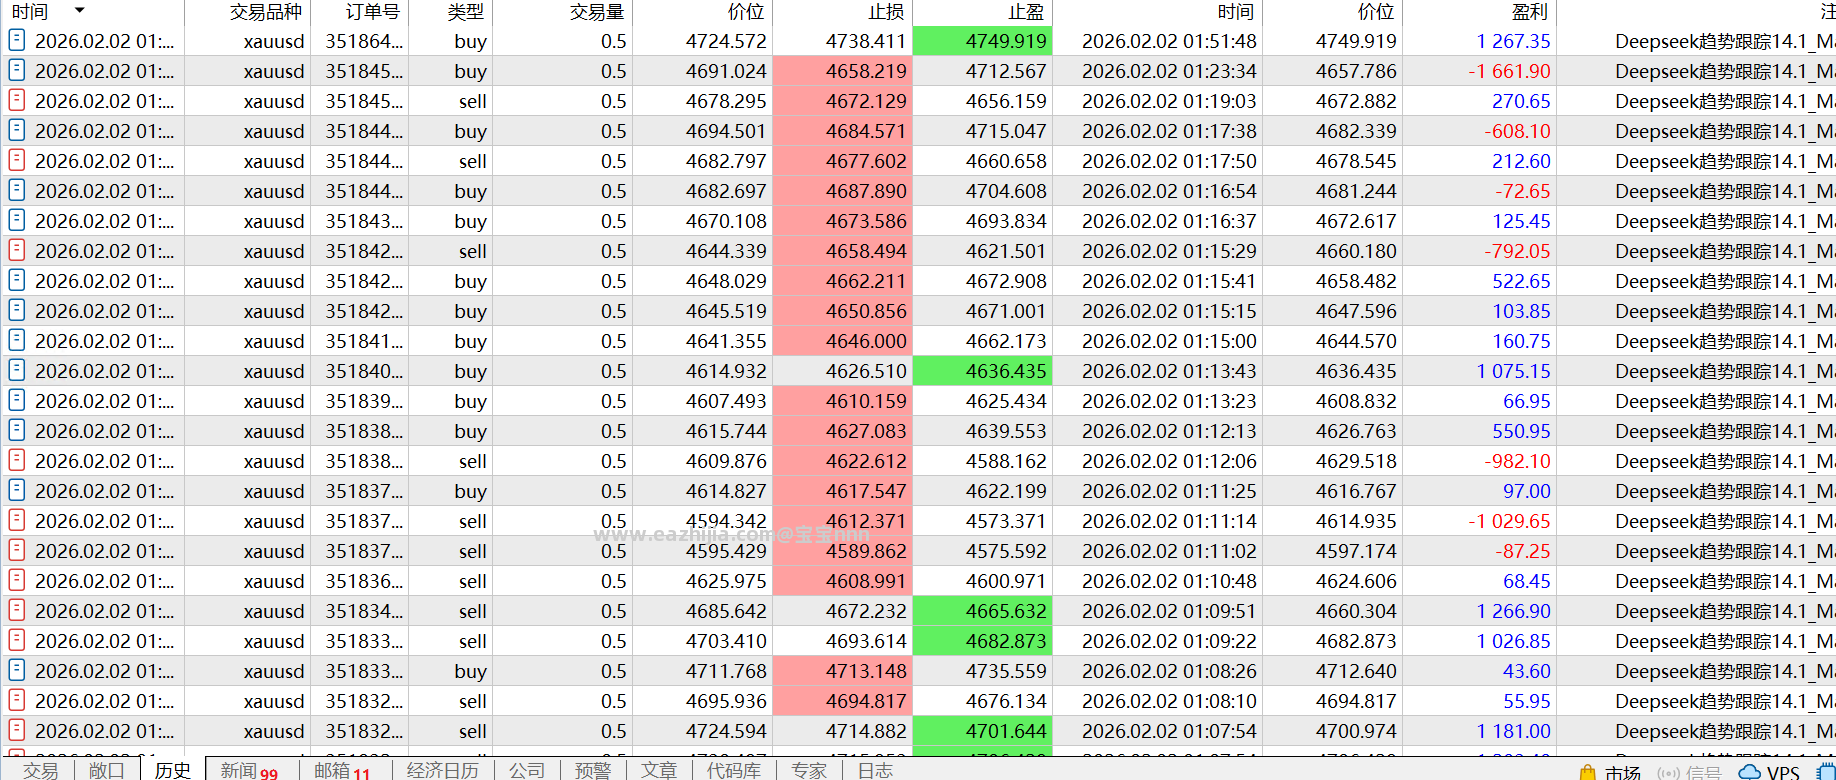The image size is (1836, 780).
Task: Click the red stop-loss cell 4713.148
Action: [x=842, y=671]
